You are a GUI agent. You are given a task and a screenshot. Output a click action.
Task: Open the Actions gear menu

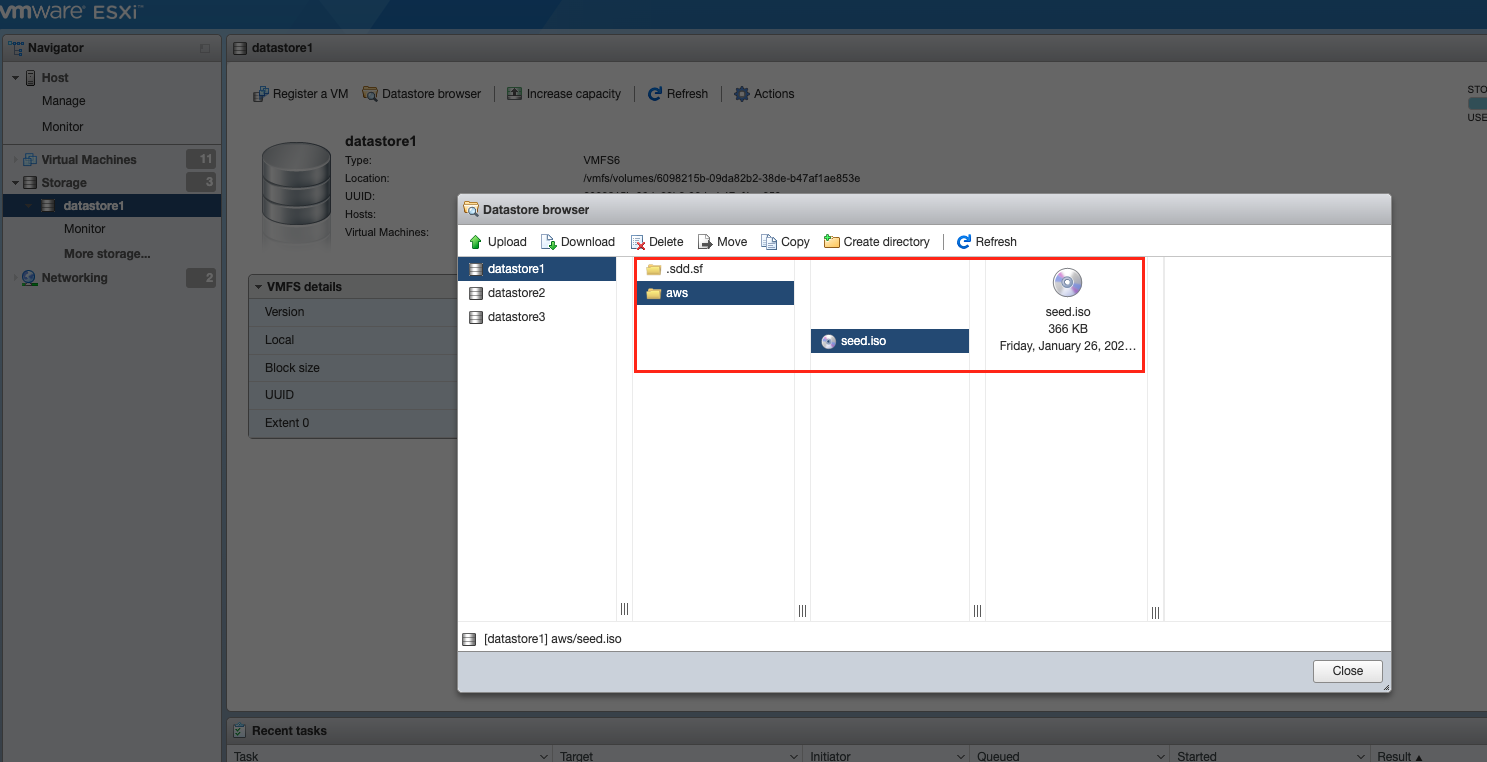(x=741, y=94)
